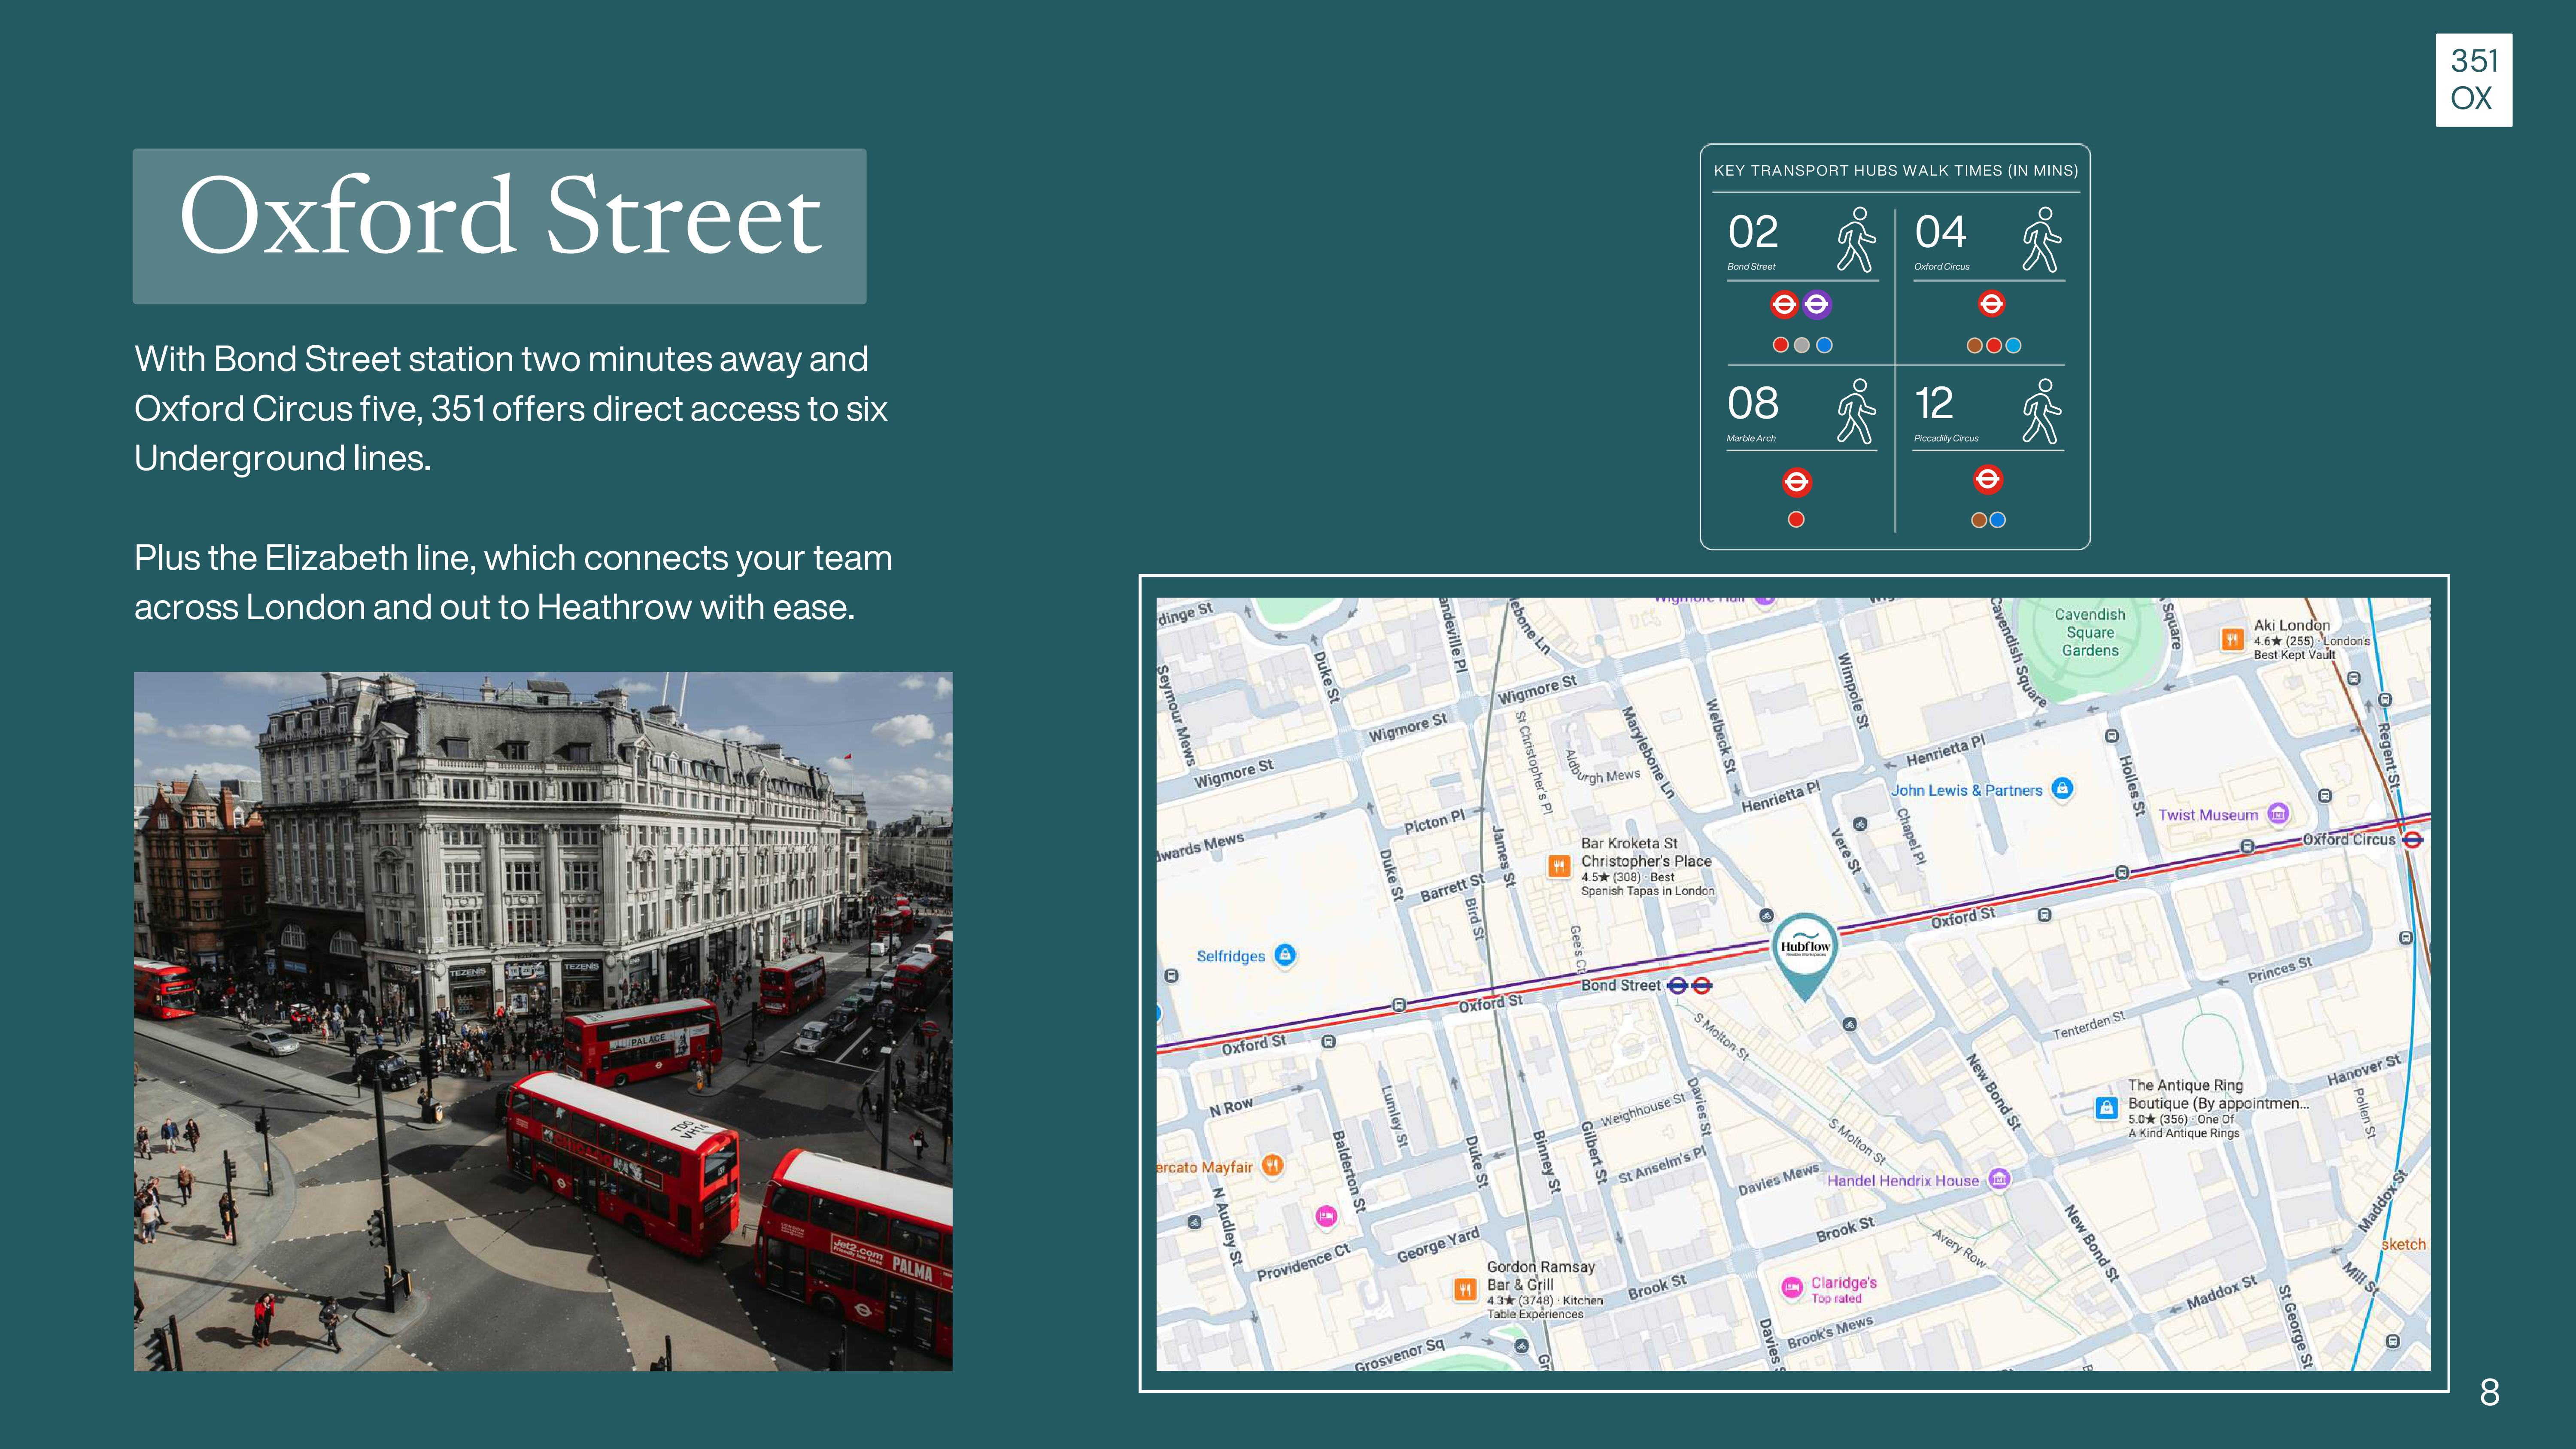2576x1449 pixels.
Task: Click single red line dot under Marble Arch
Action: (x=1796, y=519)
